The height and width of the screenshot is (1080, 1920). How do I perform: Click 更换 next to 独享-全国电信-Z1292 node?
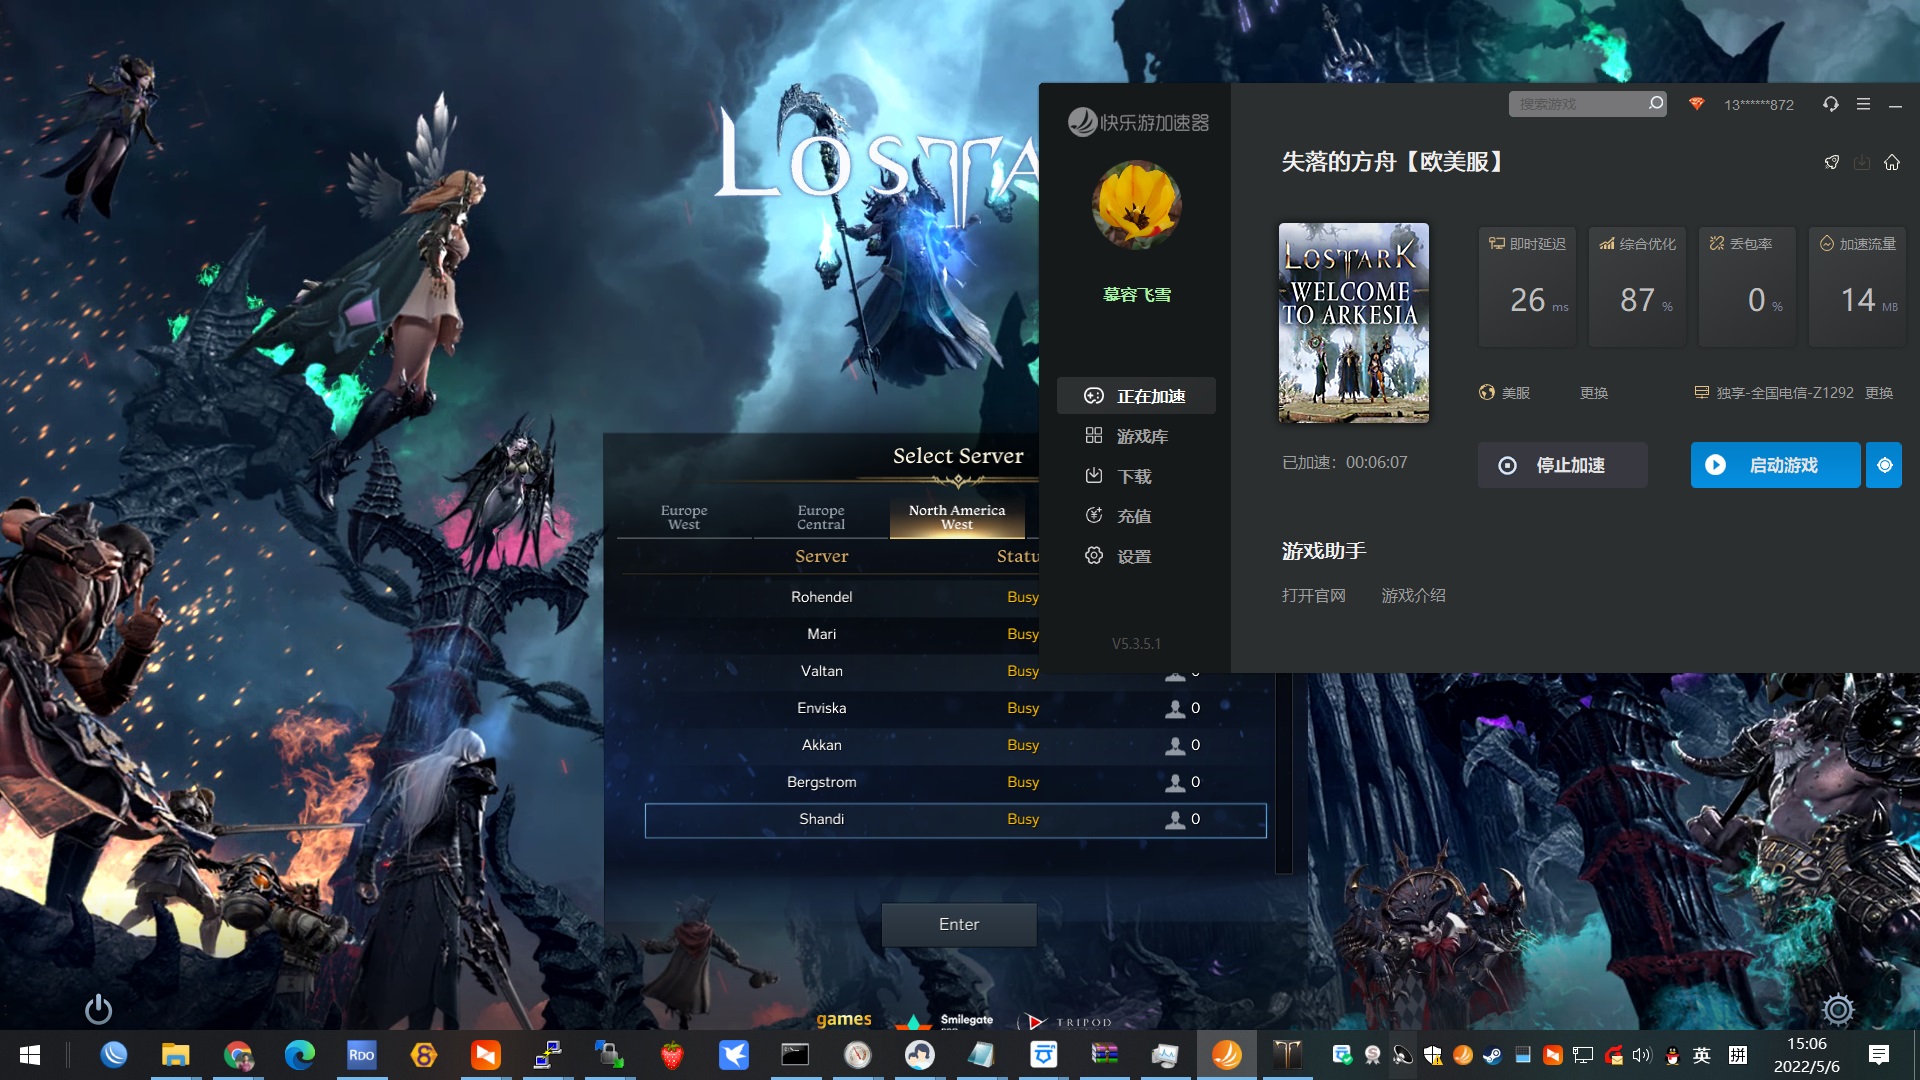pos(1879,393)
